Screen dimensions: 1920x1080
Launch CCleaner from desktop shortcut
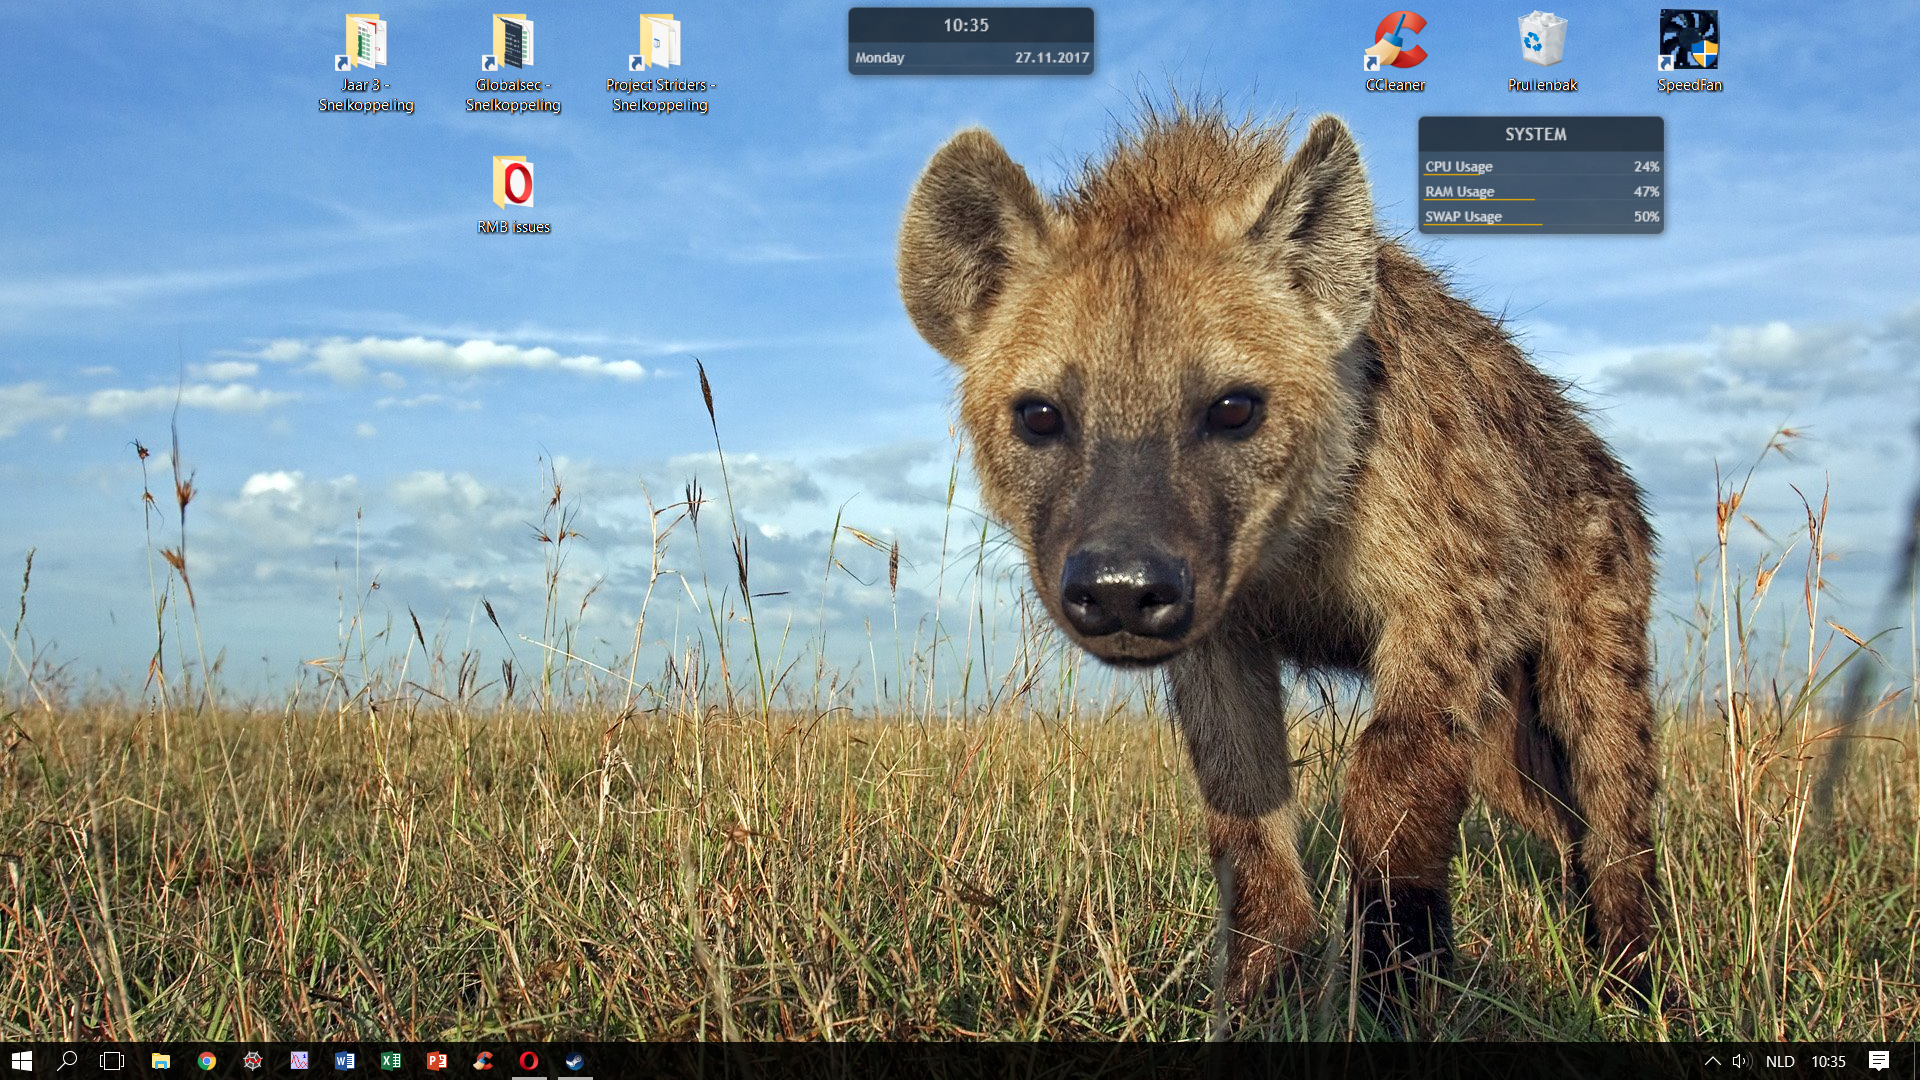click(1396, 42)
